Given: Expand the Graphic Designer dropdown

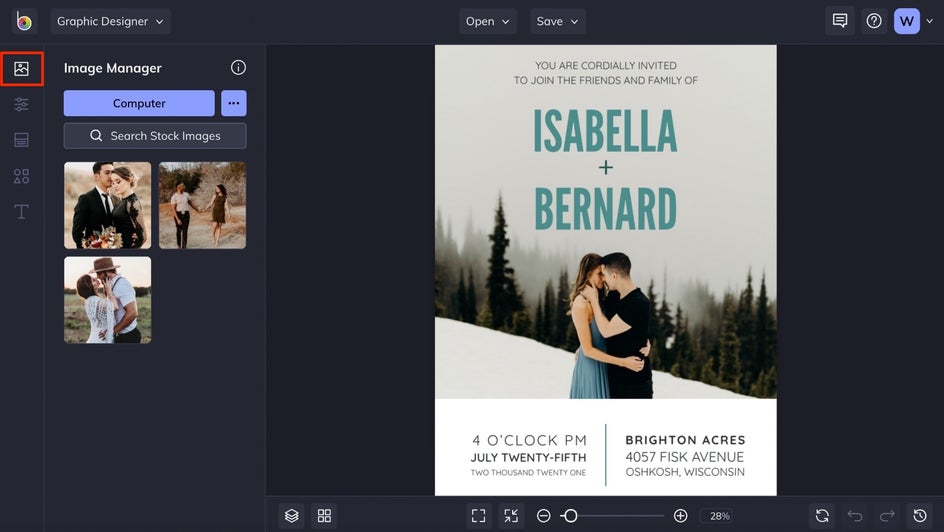Looking at the screenshot, I should point(110,21).
